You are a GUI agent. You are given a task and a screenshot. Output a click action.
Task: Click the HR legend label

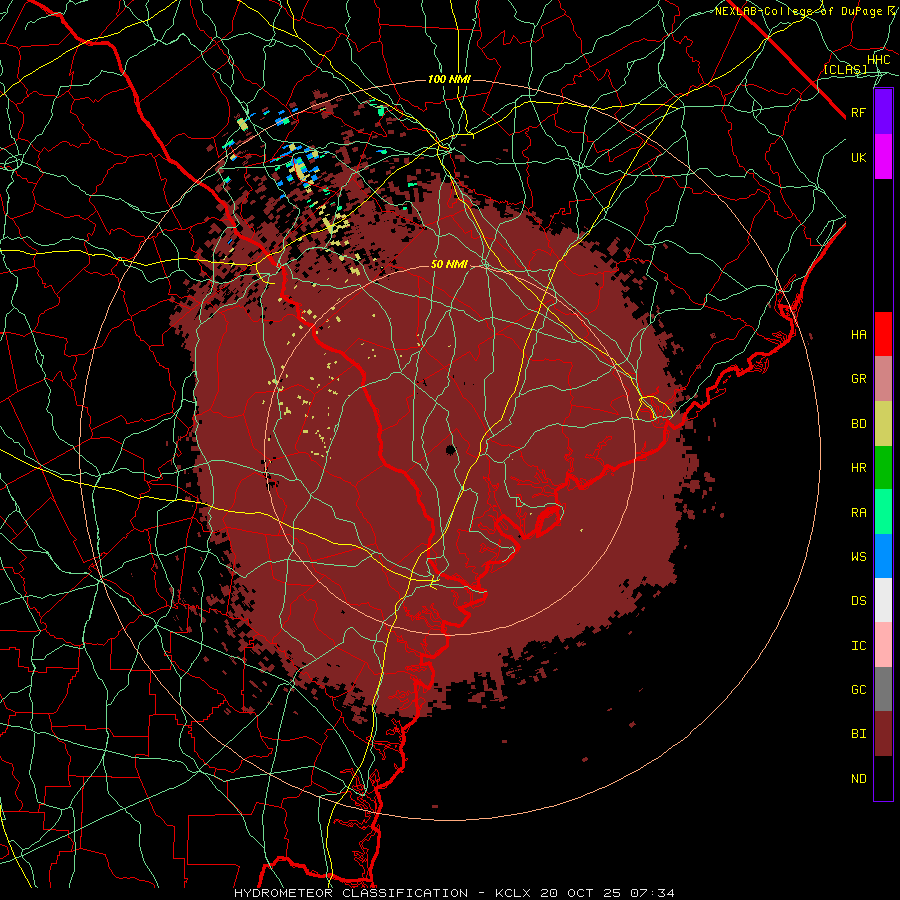(x=858, y=468)
